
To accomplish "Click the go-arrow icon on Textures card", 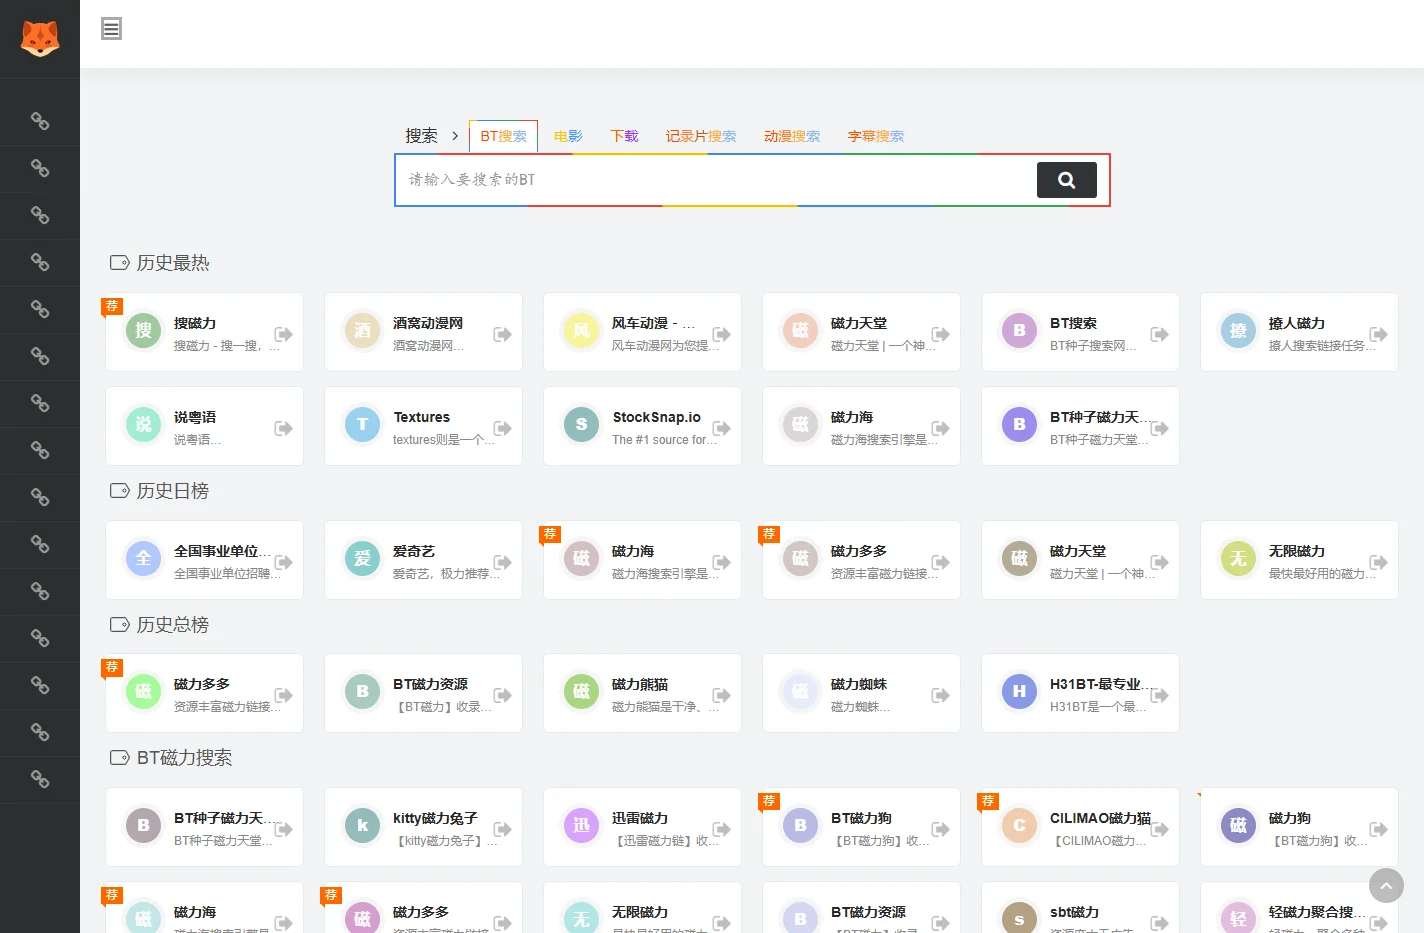I will click(503, 428).
